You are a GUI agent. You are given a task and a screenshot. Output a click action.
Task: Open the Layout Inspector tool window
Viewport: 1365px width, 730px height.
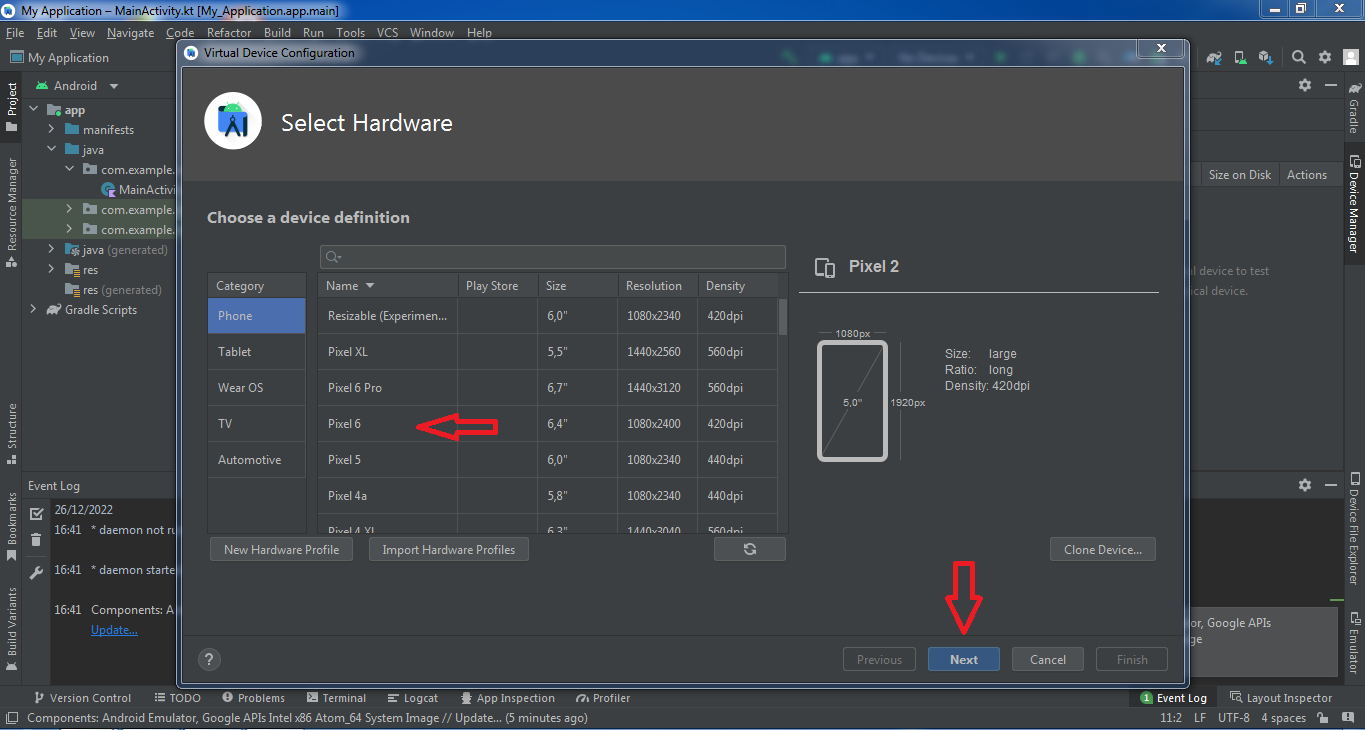coord(1281,698)
